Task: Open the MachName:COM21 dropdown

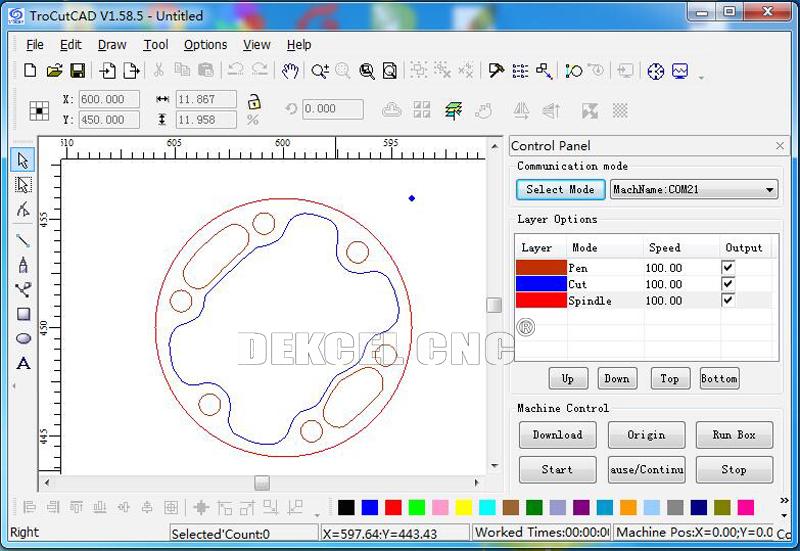Action: click(x=694, y=189)
